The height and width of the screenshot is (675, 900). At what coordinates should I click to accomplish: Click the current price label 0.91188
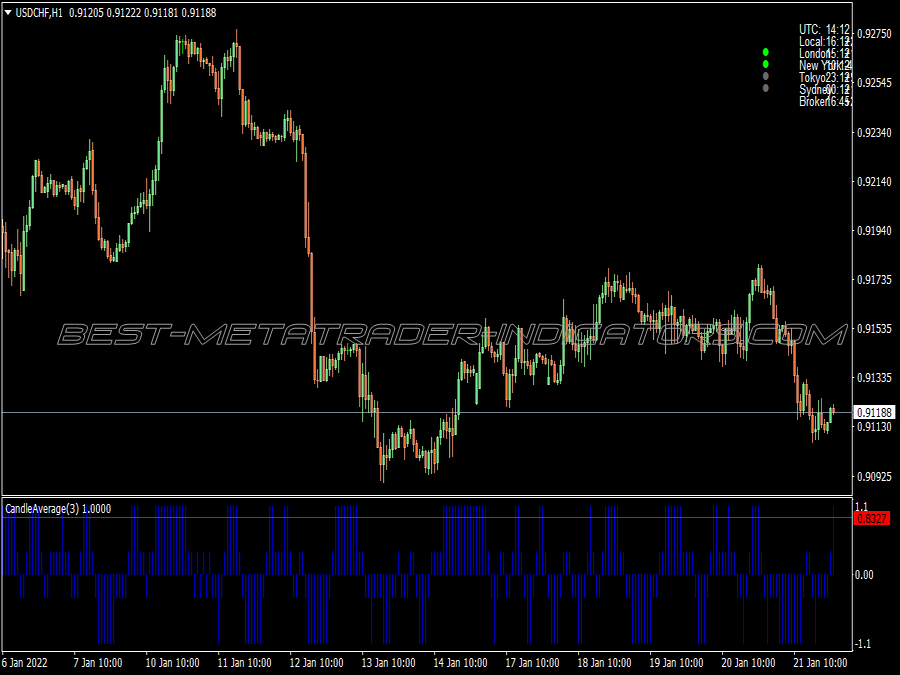click(x=874, y=412)
